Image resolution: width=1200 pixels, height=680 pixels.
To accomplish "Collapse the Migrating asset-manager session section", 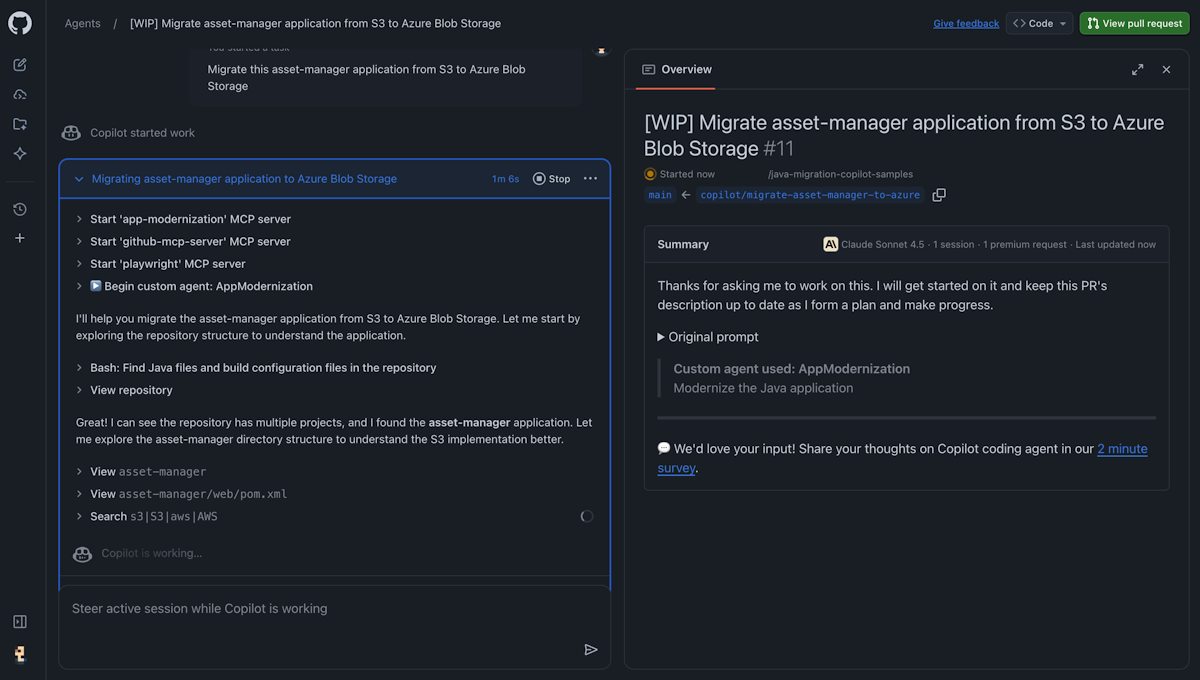I will [79, 179].
